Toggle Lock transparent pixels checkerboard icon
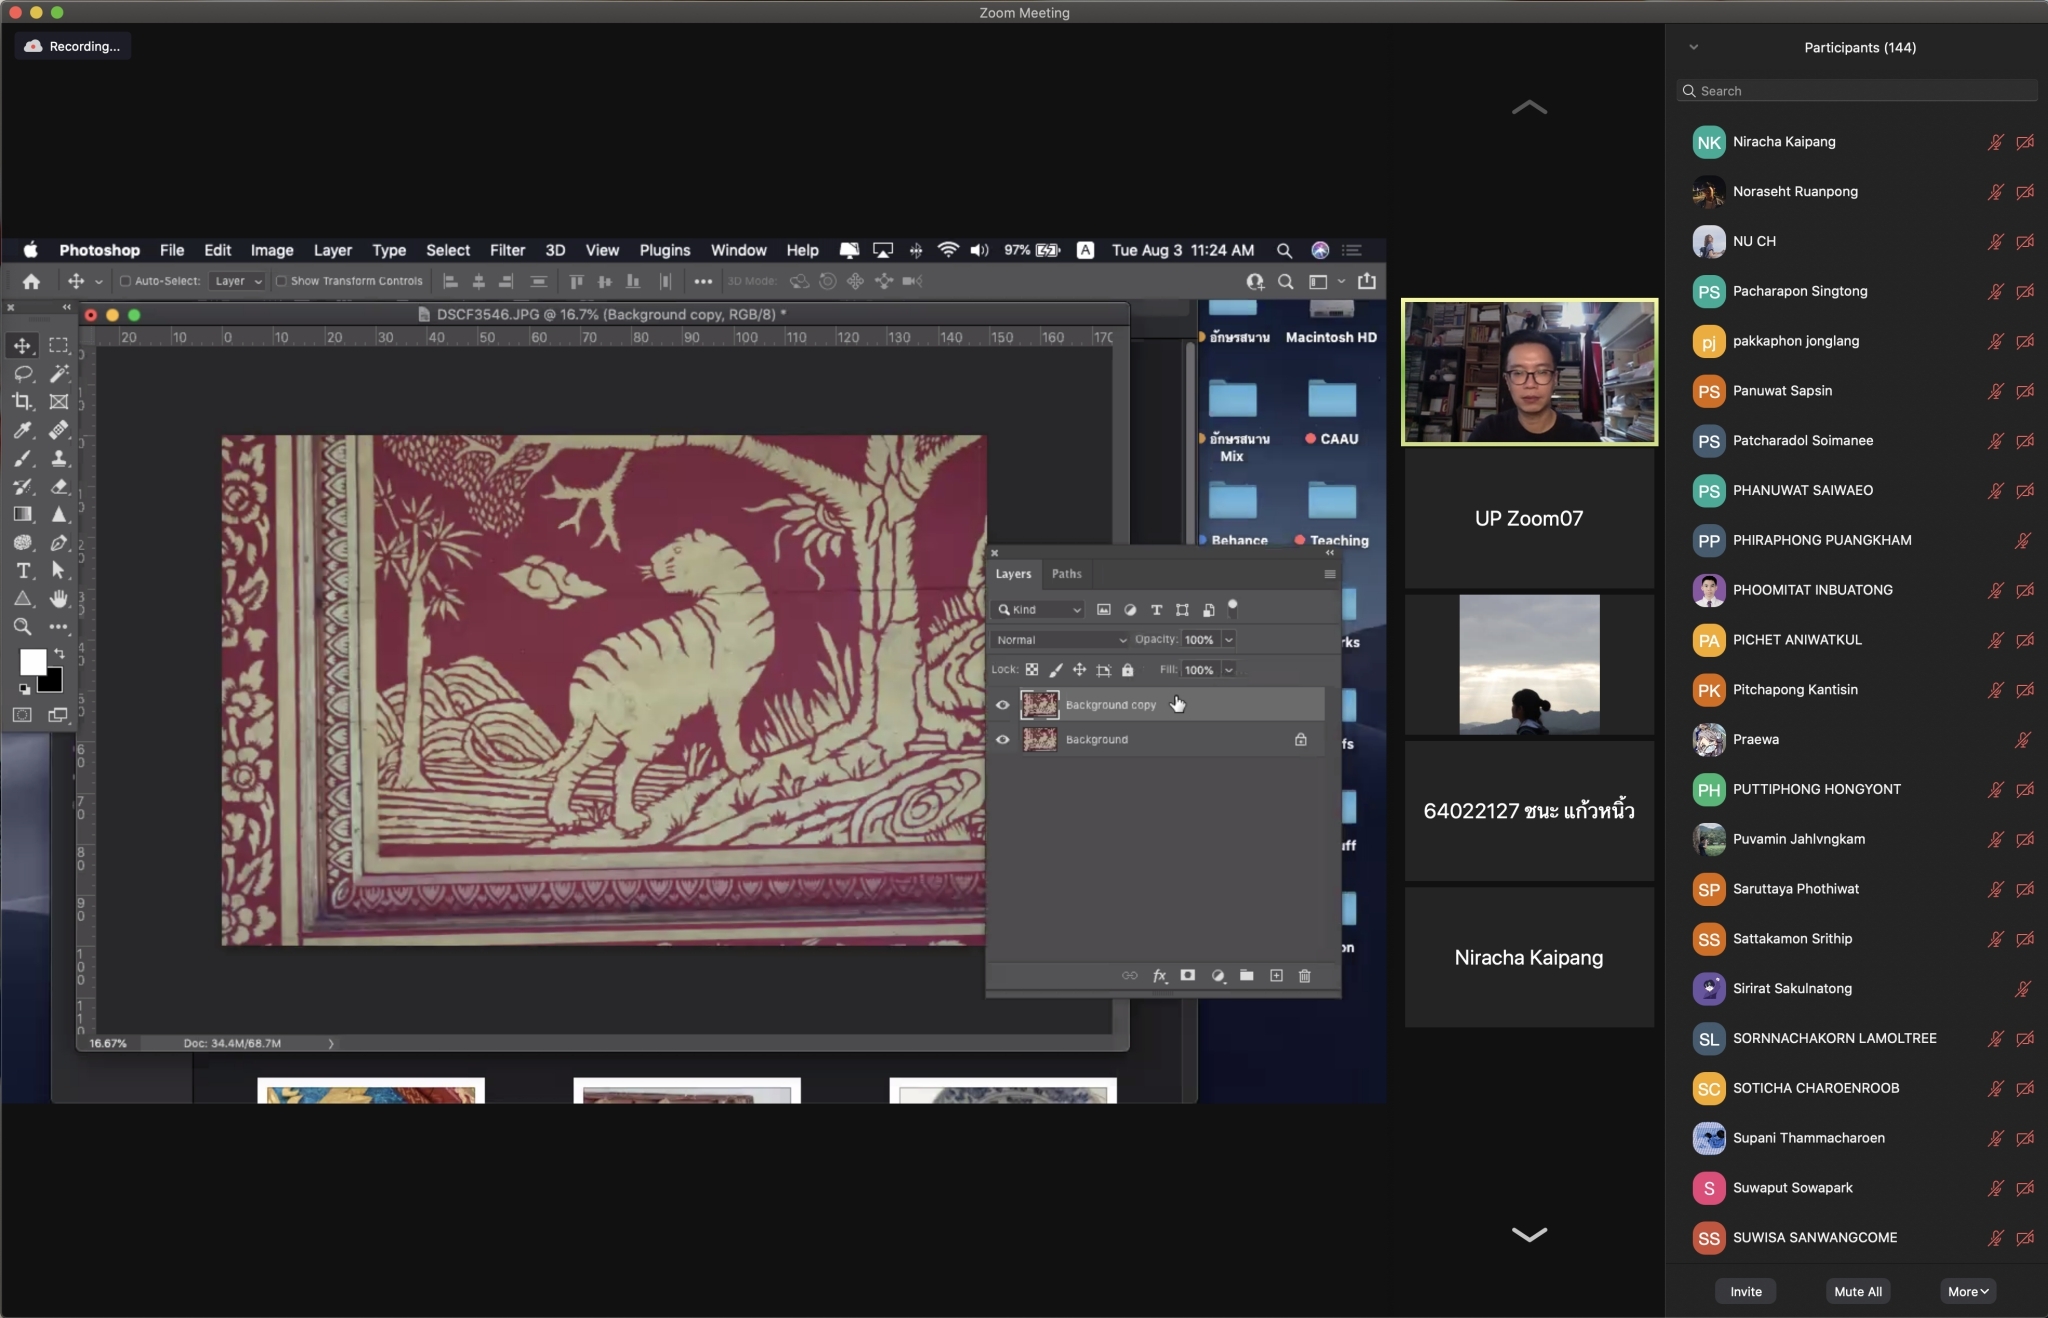2048x1318 pixels. coord(1032,669)
